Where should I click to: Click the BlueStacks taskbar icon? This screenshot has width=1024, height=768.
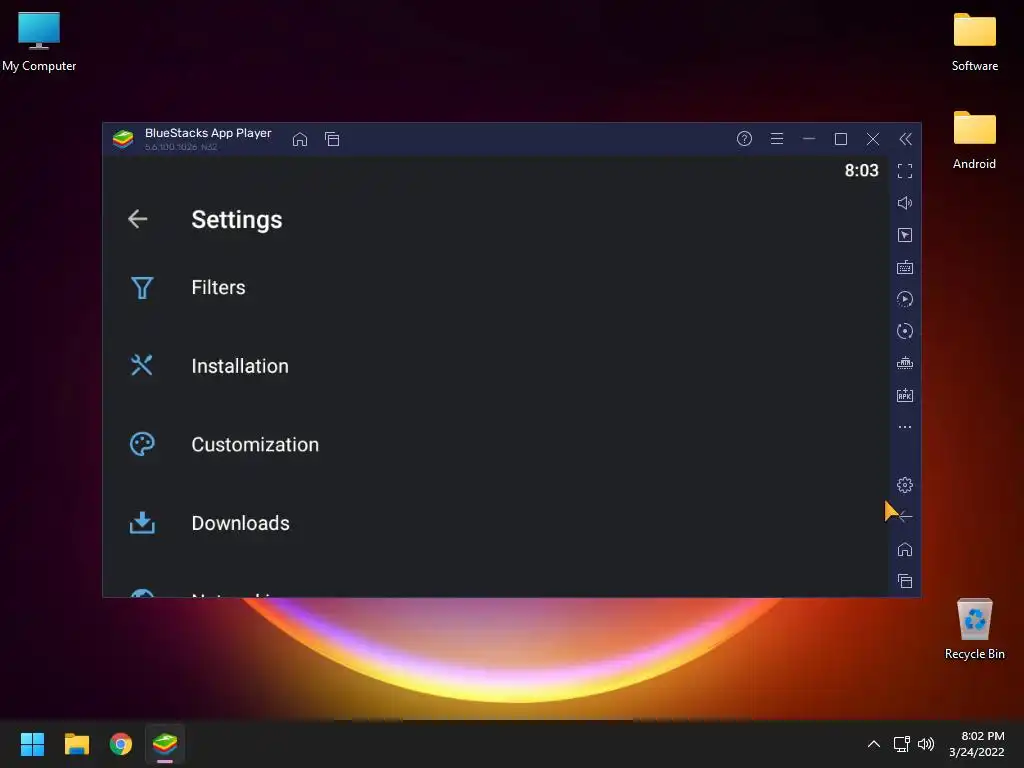tap(165, 744)
